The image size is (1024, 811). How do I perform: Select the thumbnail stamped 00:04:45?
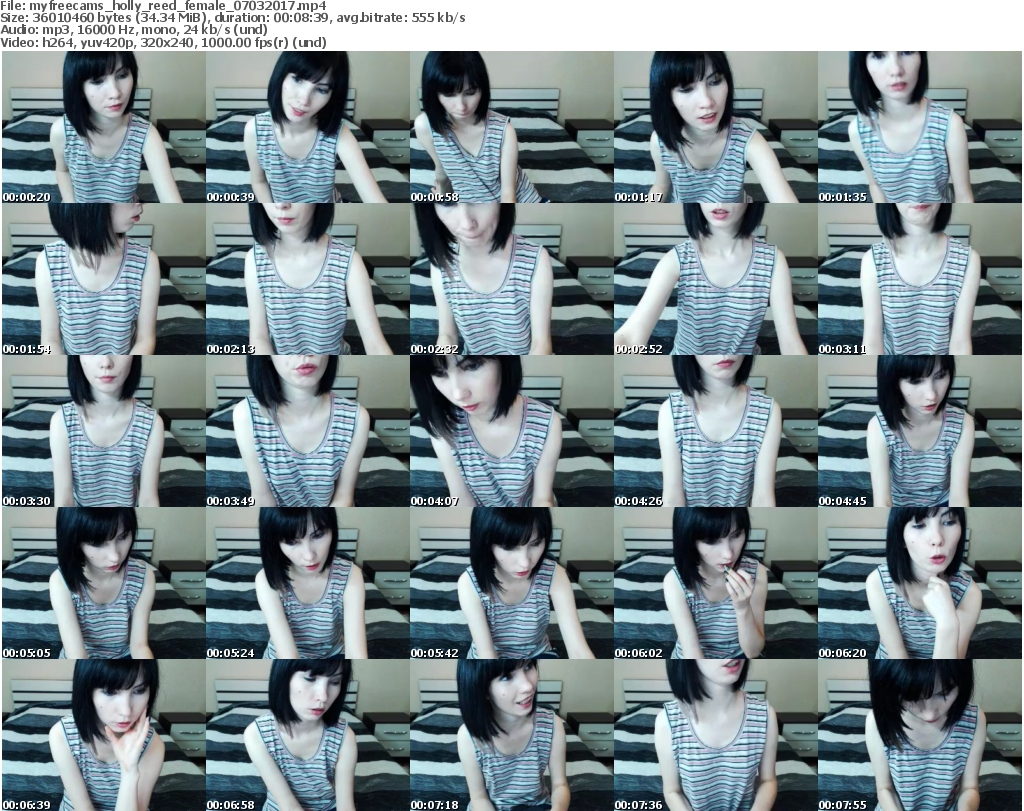click(x=920, y=431)
